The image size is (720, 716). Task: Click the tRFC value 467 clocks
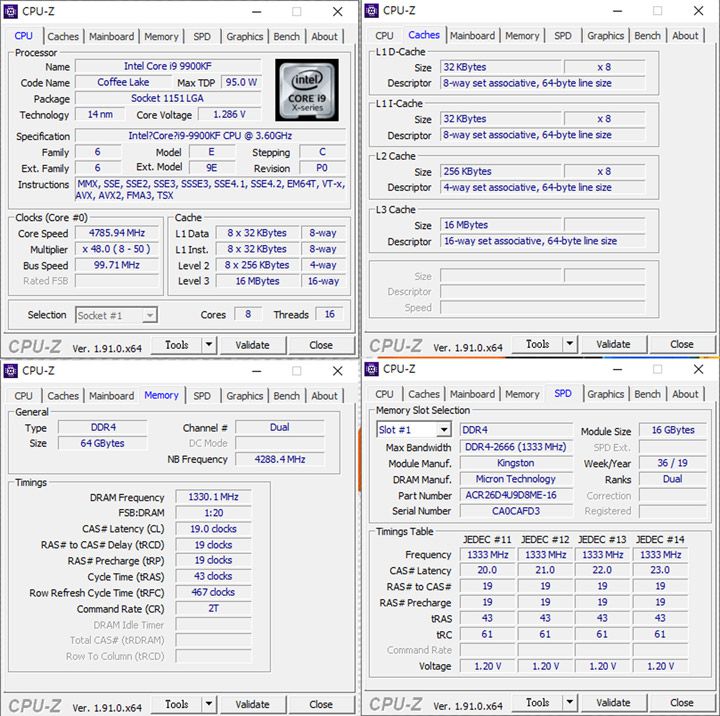214,592
